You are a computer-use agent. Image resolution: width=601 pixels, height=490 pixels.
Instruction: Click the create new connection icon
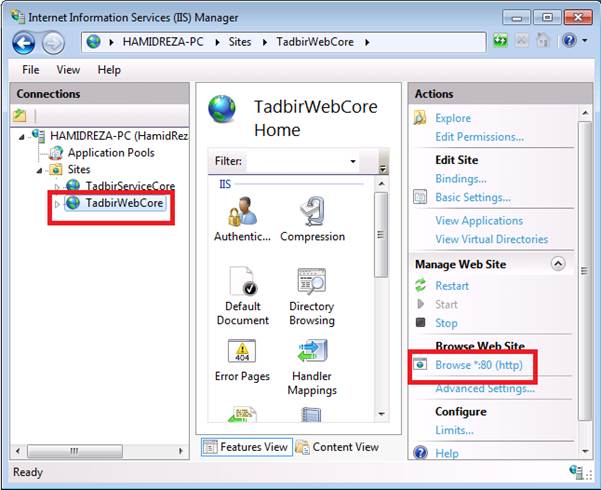click(20, 115)
